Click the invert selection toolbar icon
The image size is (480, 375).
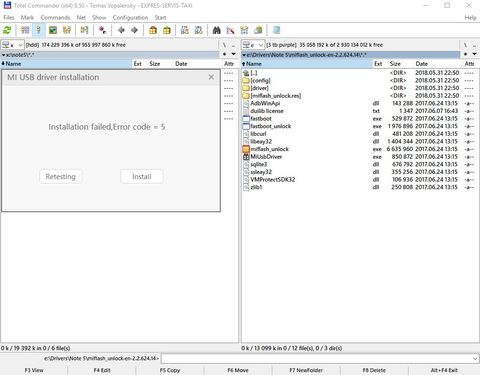point(84,30)
